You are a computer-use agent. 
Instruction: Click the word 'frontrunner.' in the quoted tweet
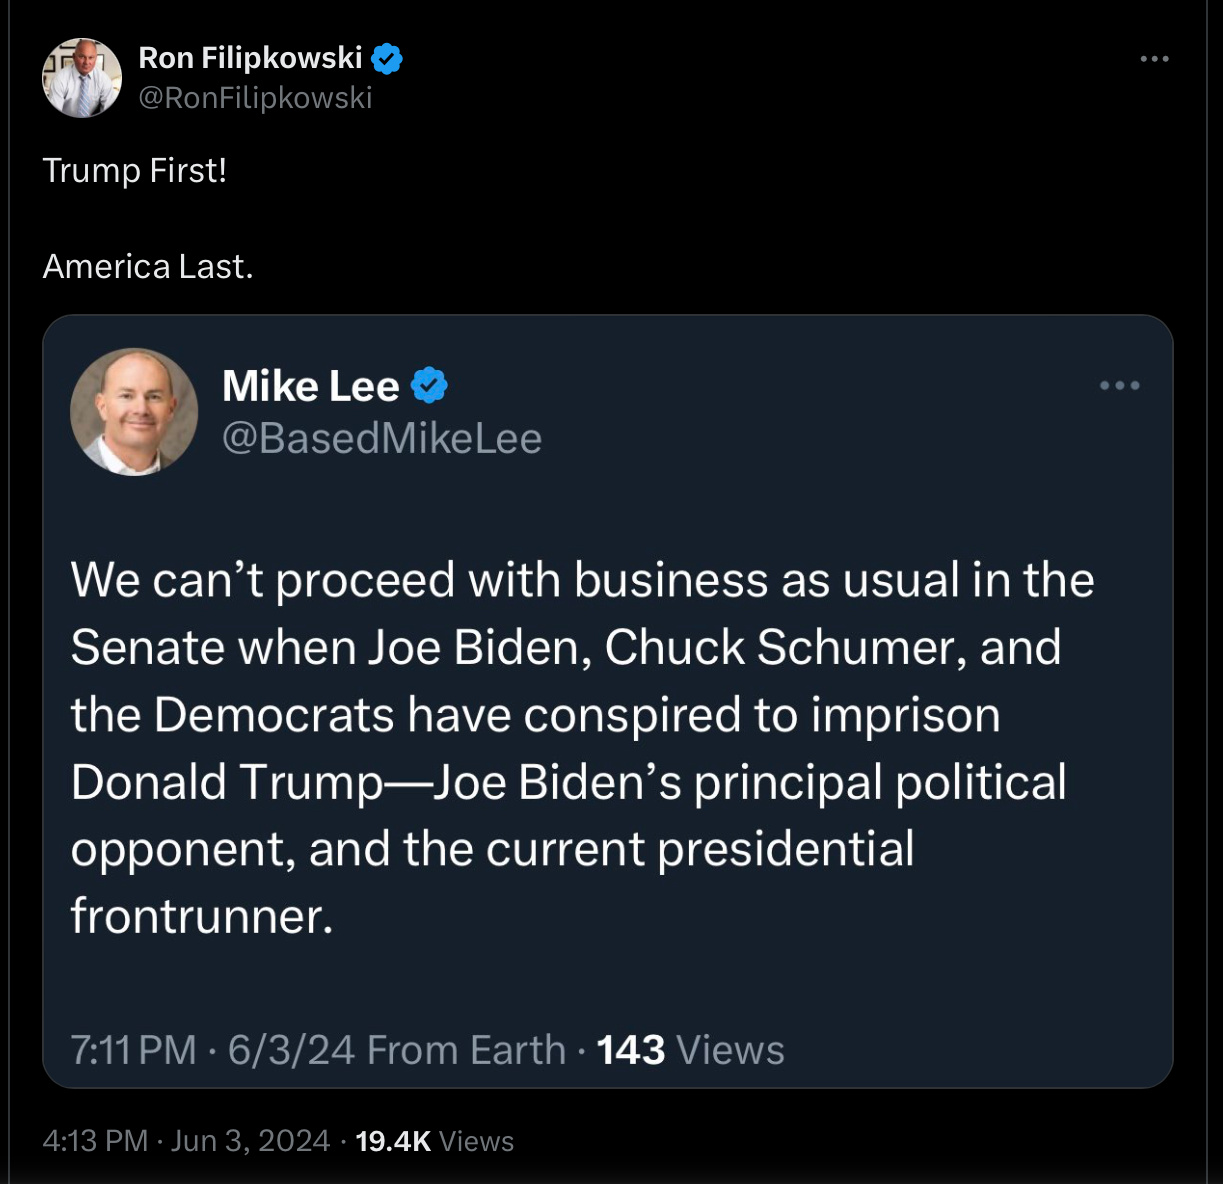pyautogui.click(x=201, y=916)
